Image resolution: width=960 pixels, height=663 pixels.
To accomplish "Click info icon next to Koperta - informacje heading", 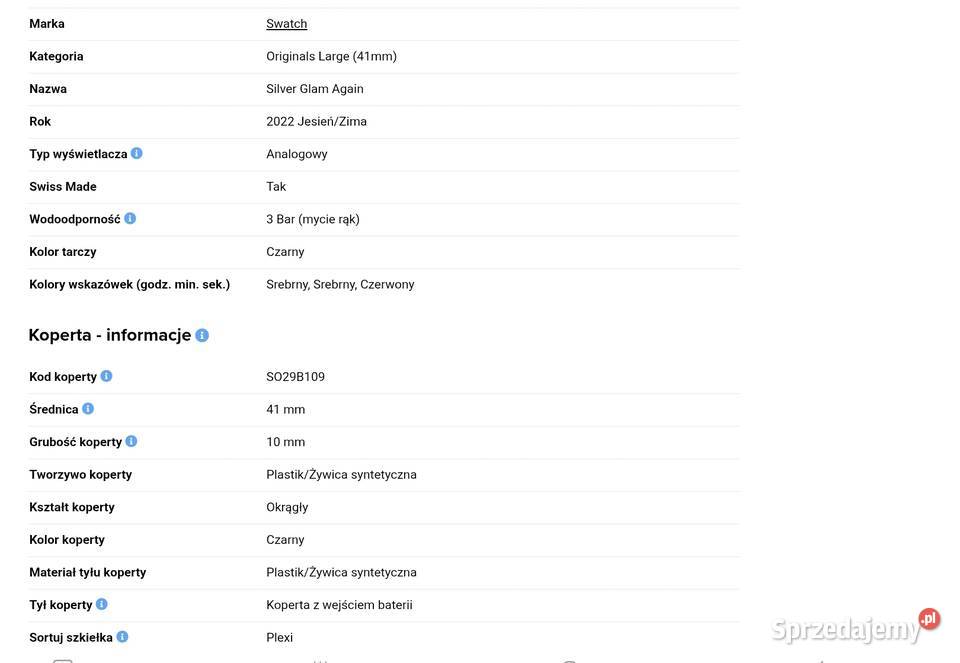I will coord(202,335).
